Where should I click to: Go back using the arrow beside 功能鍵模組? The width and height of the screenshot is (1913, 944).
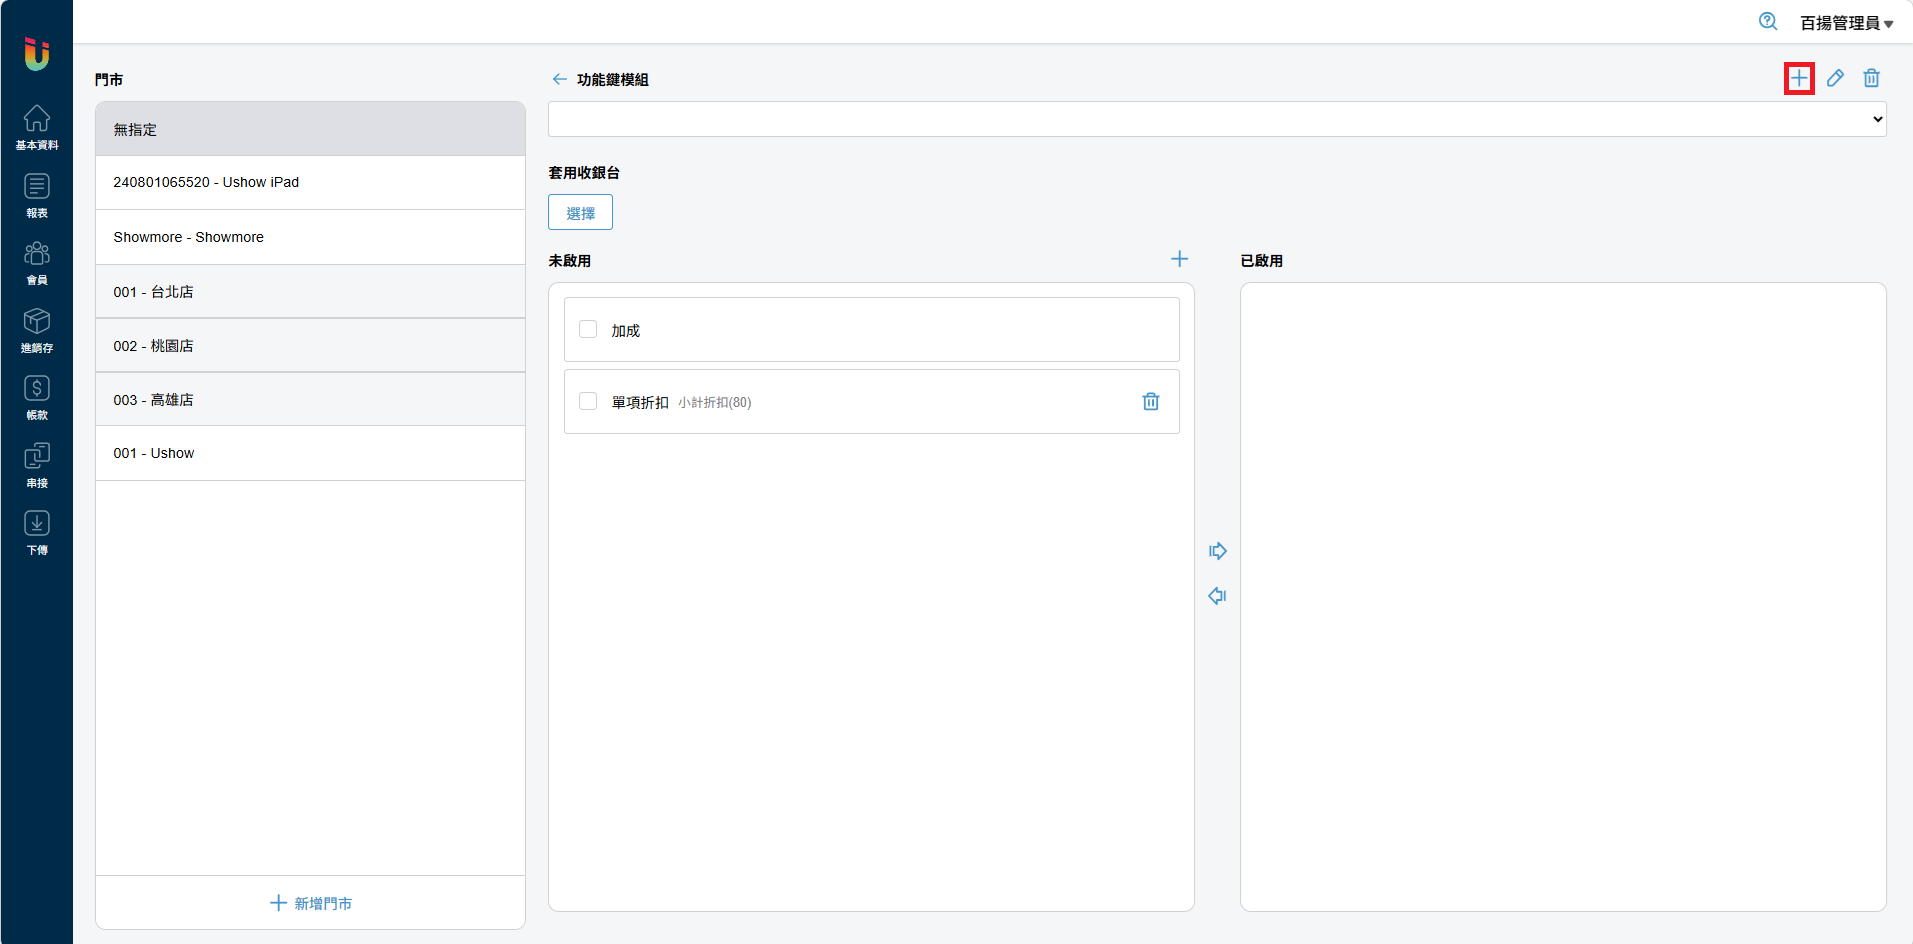[x=559, y=79]
